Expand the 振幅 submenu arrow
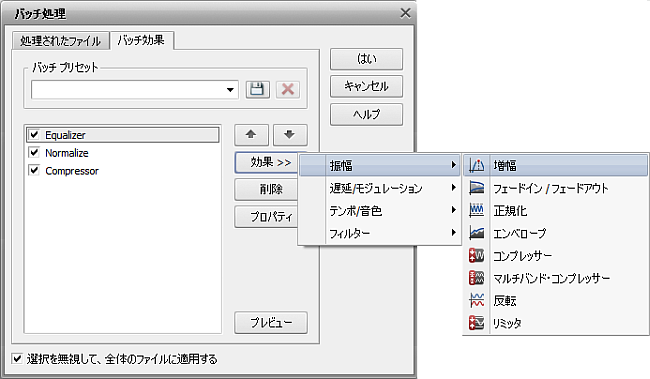Viewport: 650px width, 379px height. point(454,165)
